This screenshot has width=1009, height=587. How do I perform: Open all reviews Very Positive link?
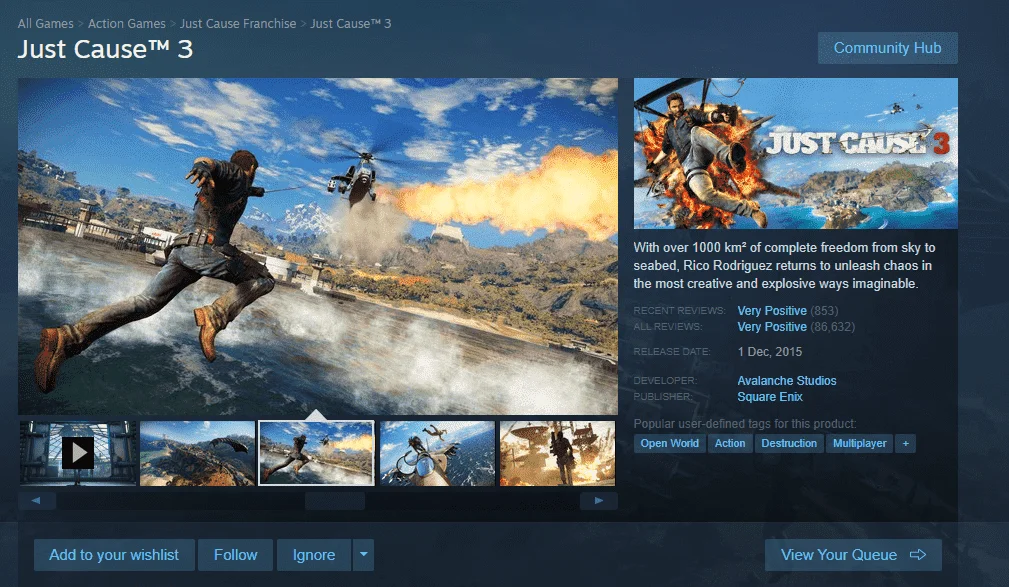(772, 327)
